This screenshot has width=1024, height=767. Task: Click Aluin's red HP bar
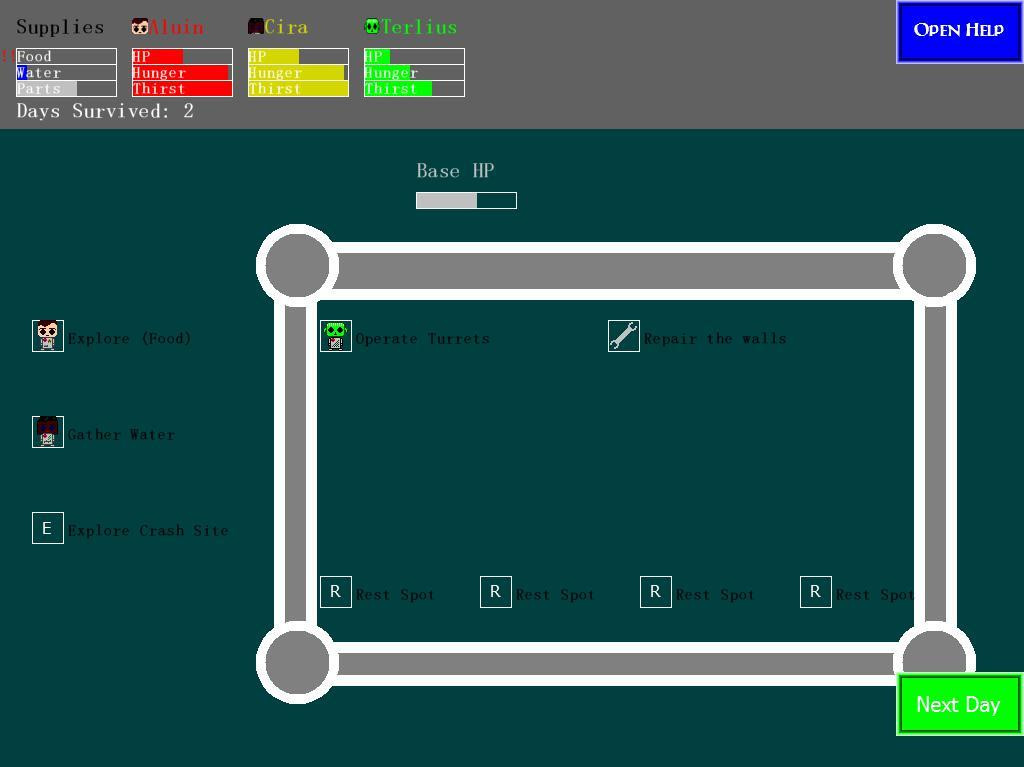point(182,56)
